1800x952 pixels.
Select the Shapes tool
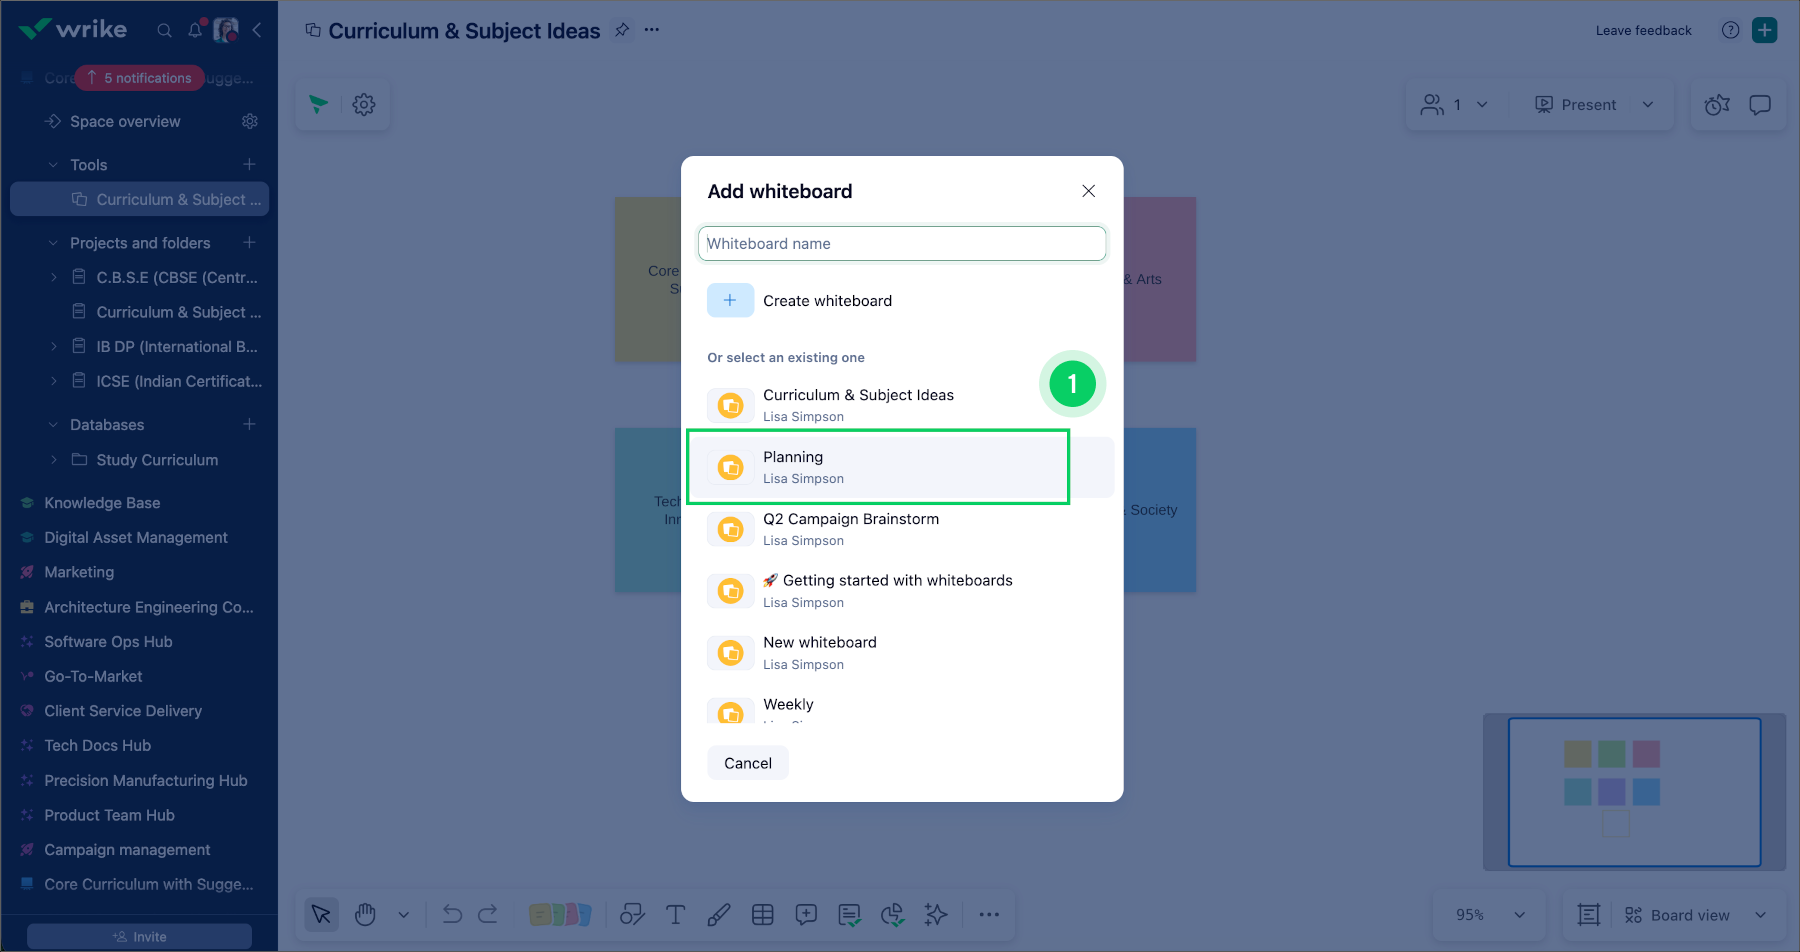point(632,914)
